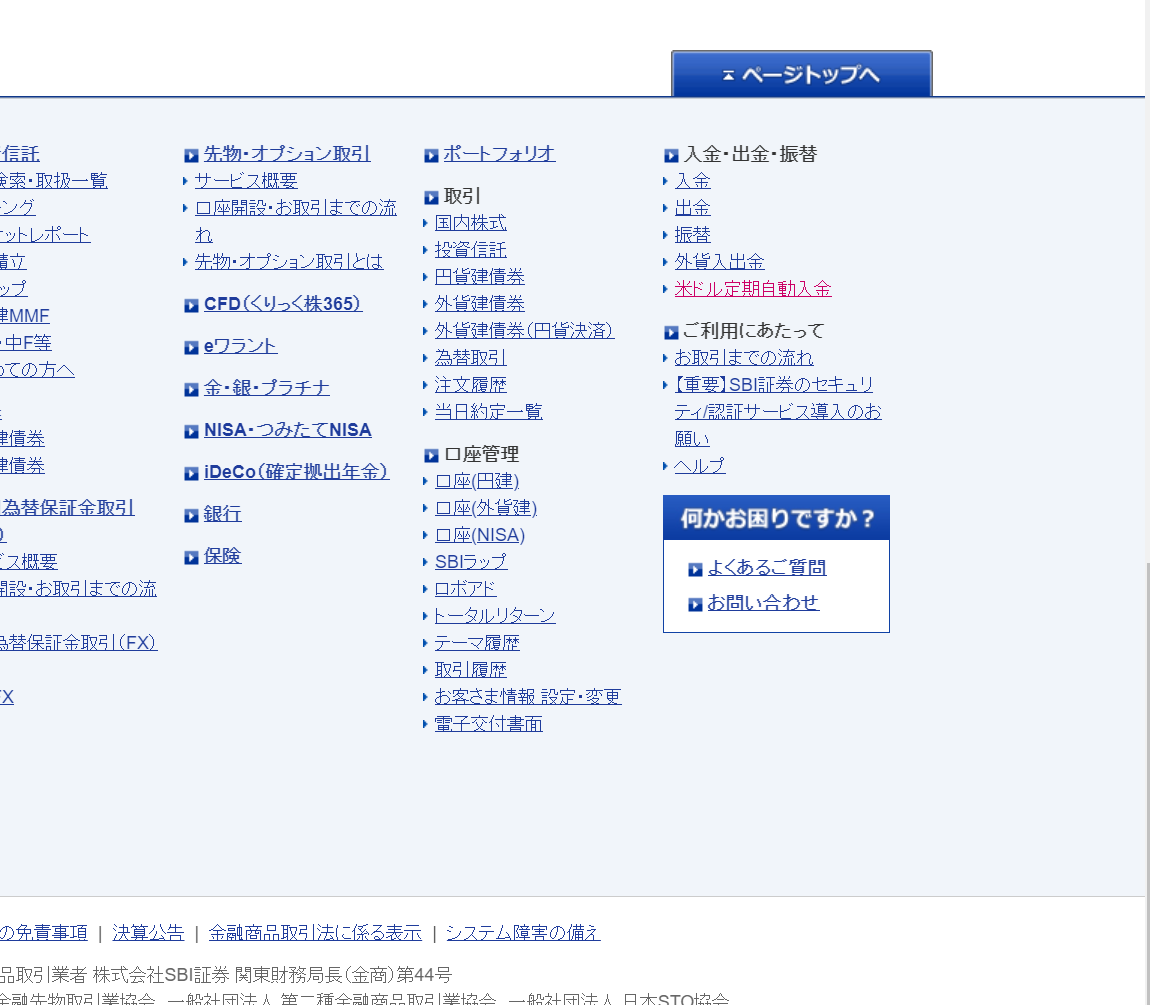Screen dimensions: 1150x1005
Task: Open システム障害の備え footer link
Action: pyautogui.click(x=522, y=932)
